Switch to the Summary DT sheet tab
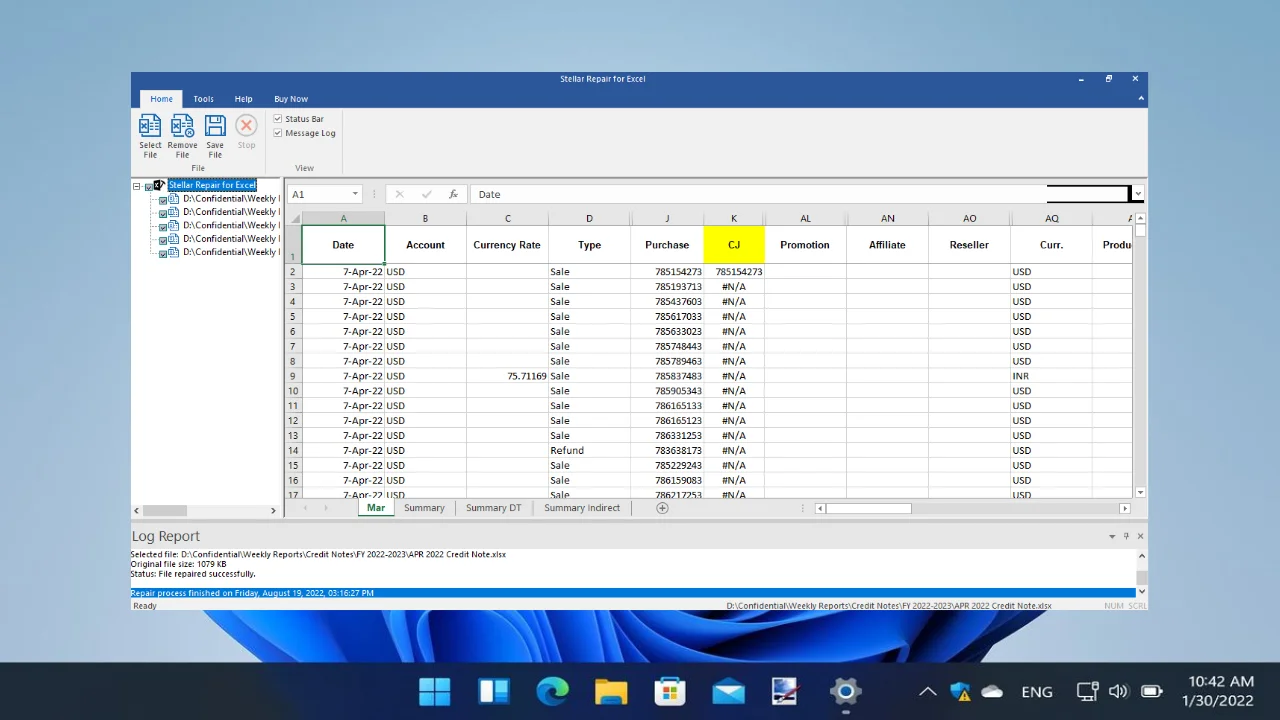 tap(494, 508)
